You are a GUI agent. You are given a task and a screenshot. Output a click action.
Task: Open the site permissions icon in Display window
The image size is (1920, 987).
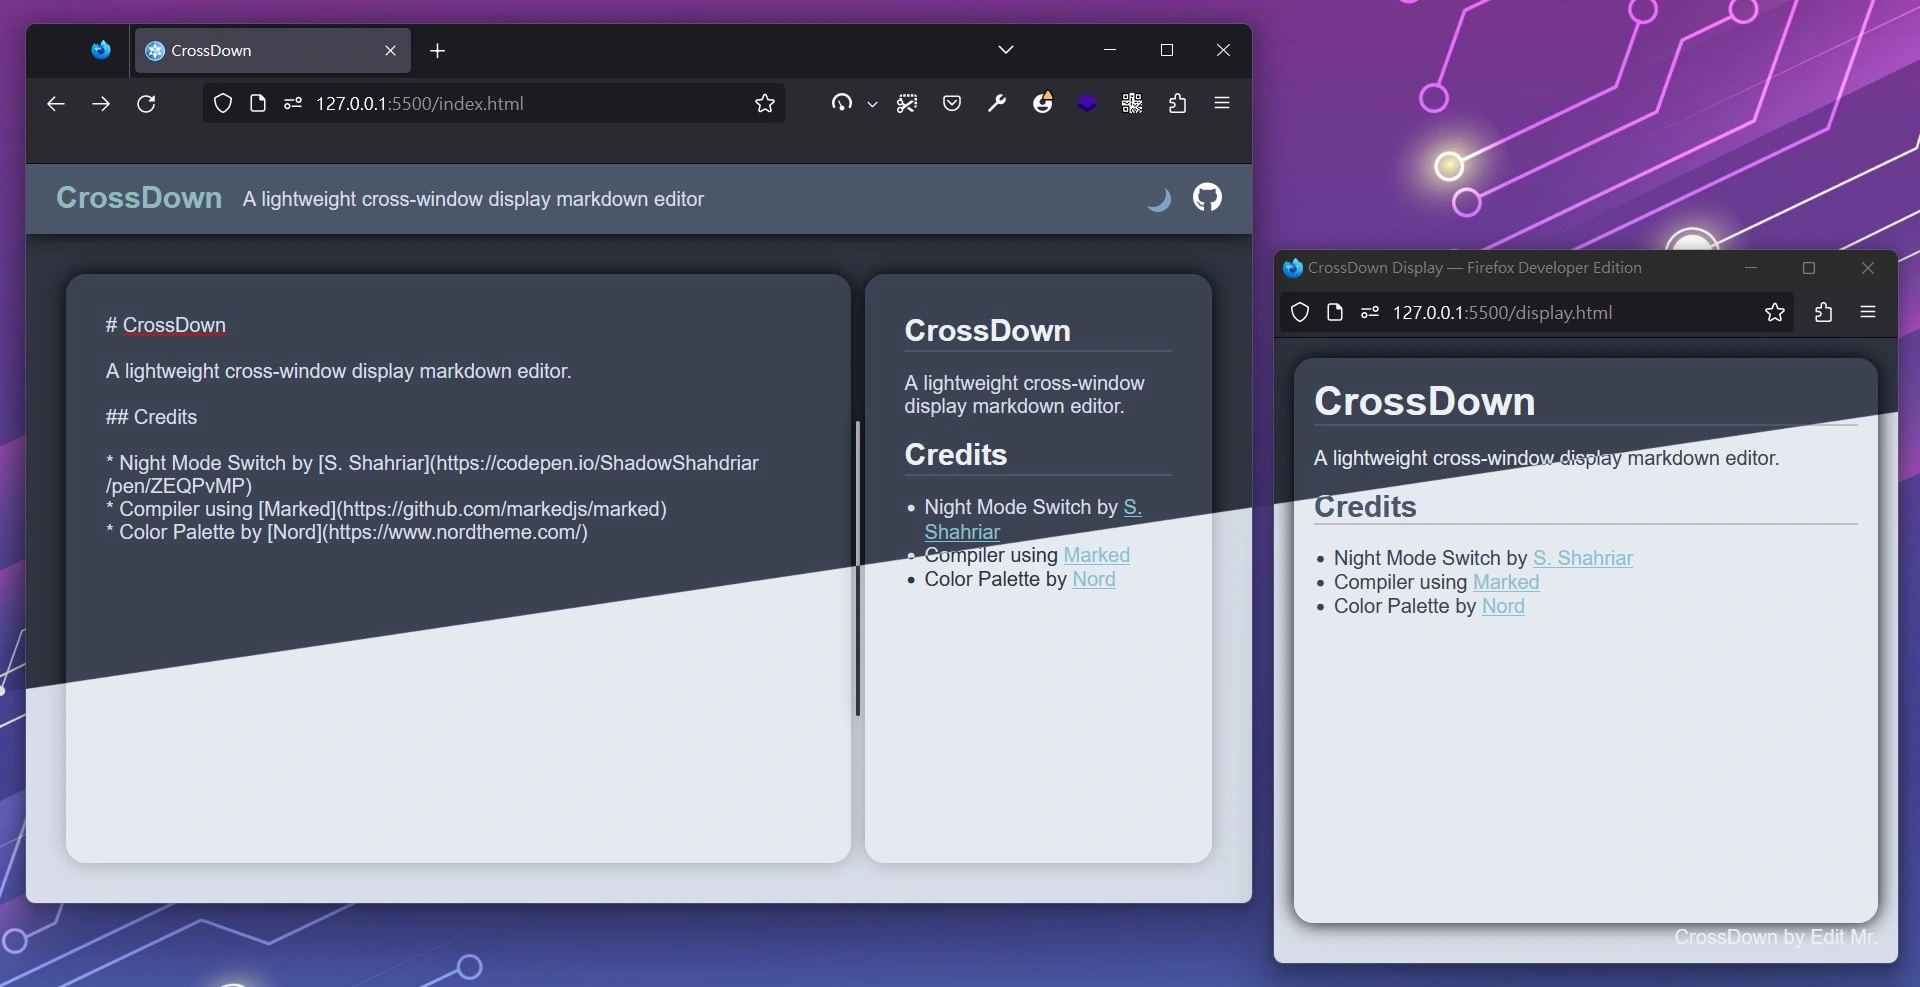click(x=1370, y=313)
